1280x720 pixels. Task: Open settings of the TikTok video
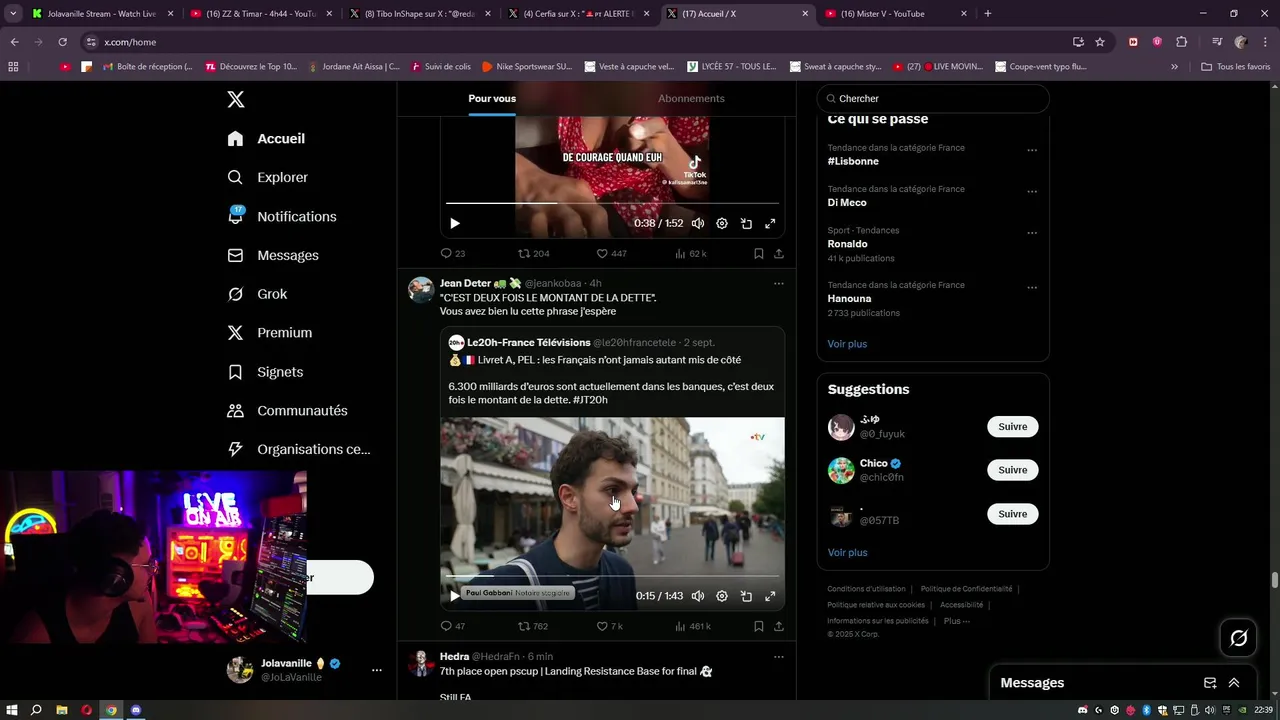pos(722,224)
